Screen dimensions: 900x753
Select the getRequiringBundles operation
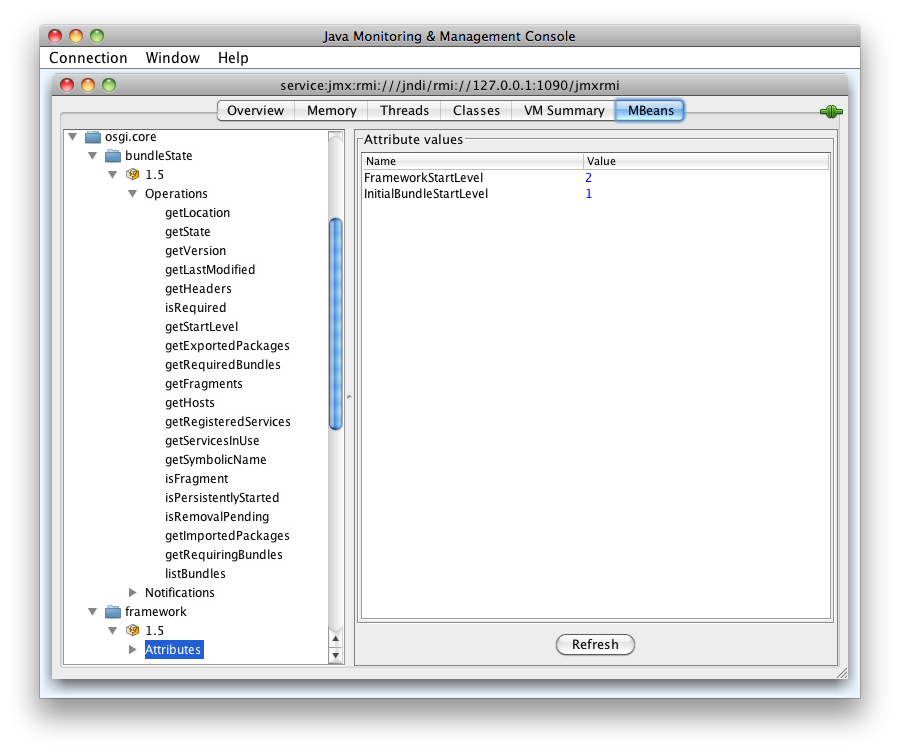(x=224, y=554)
